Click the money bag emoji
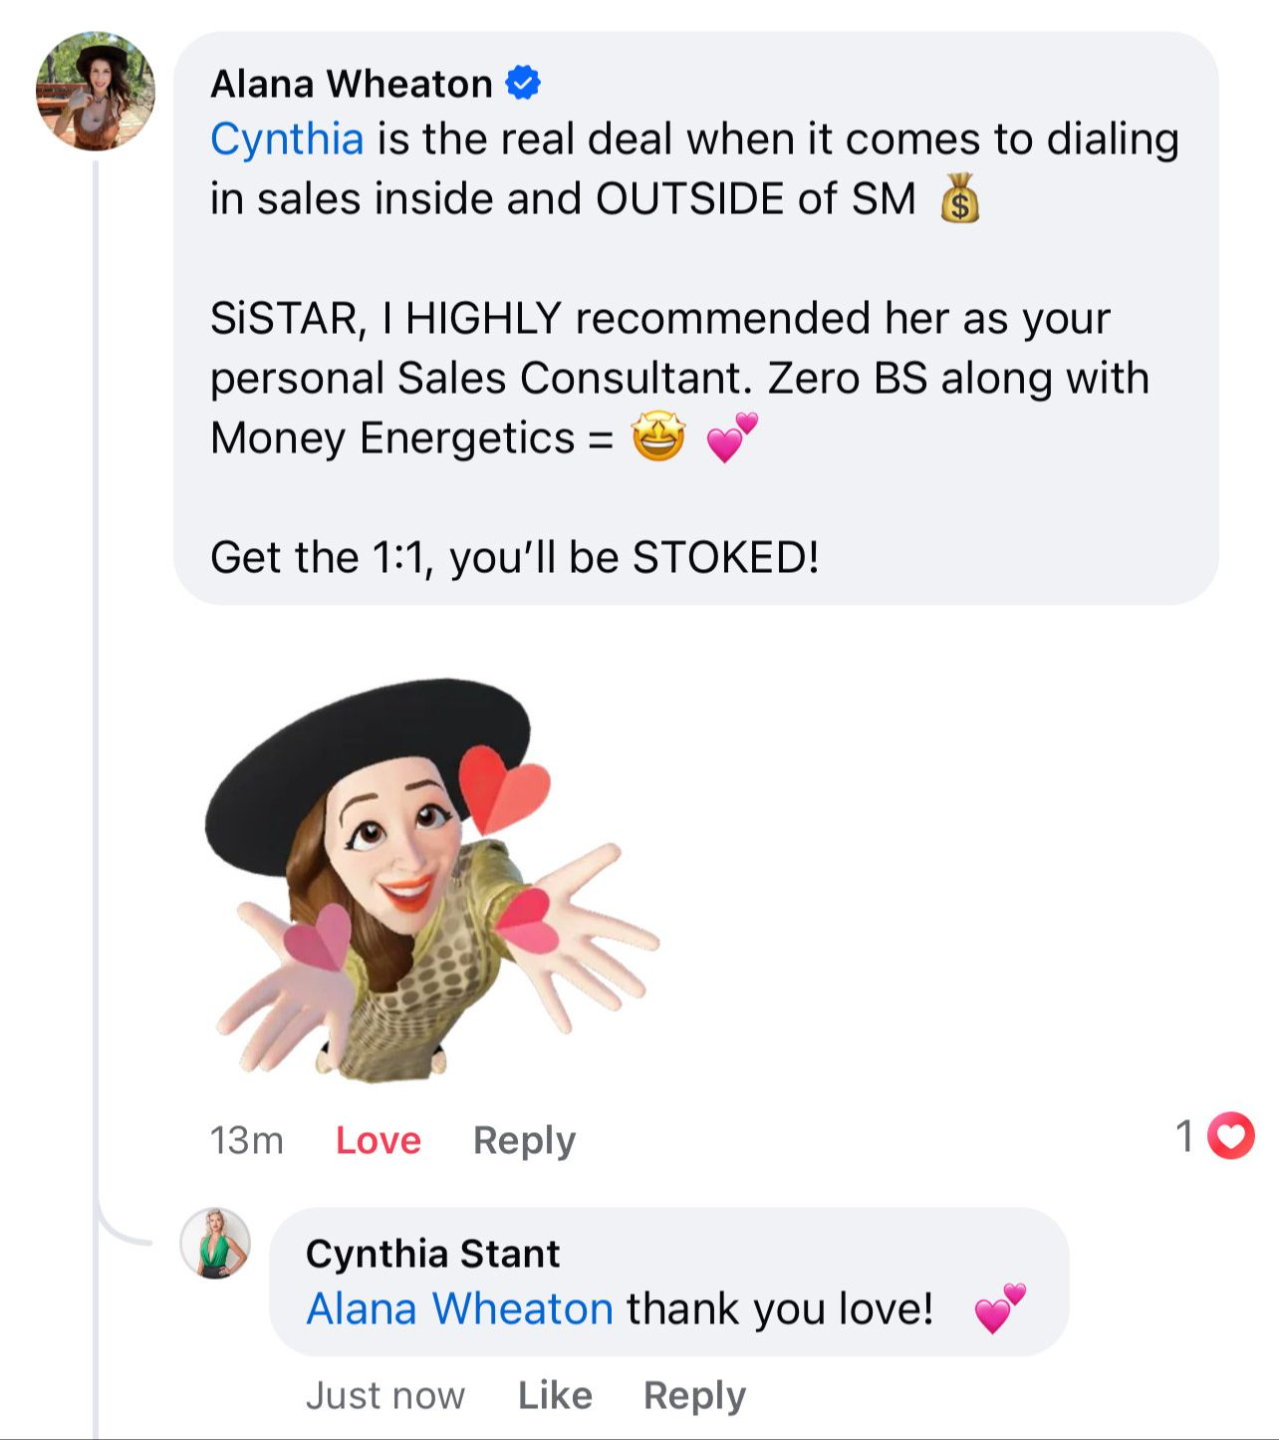Viewport: 1279px width, 1440px height. click(959, 198)
